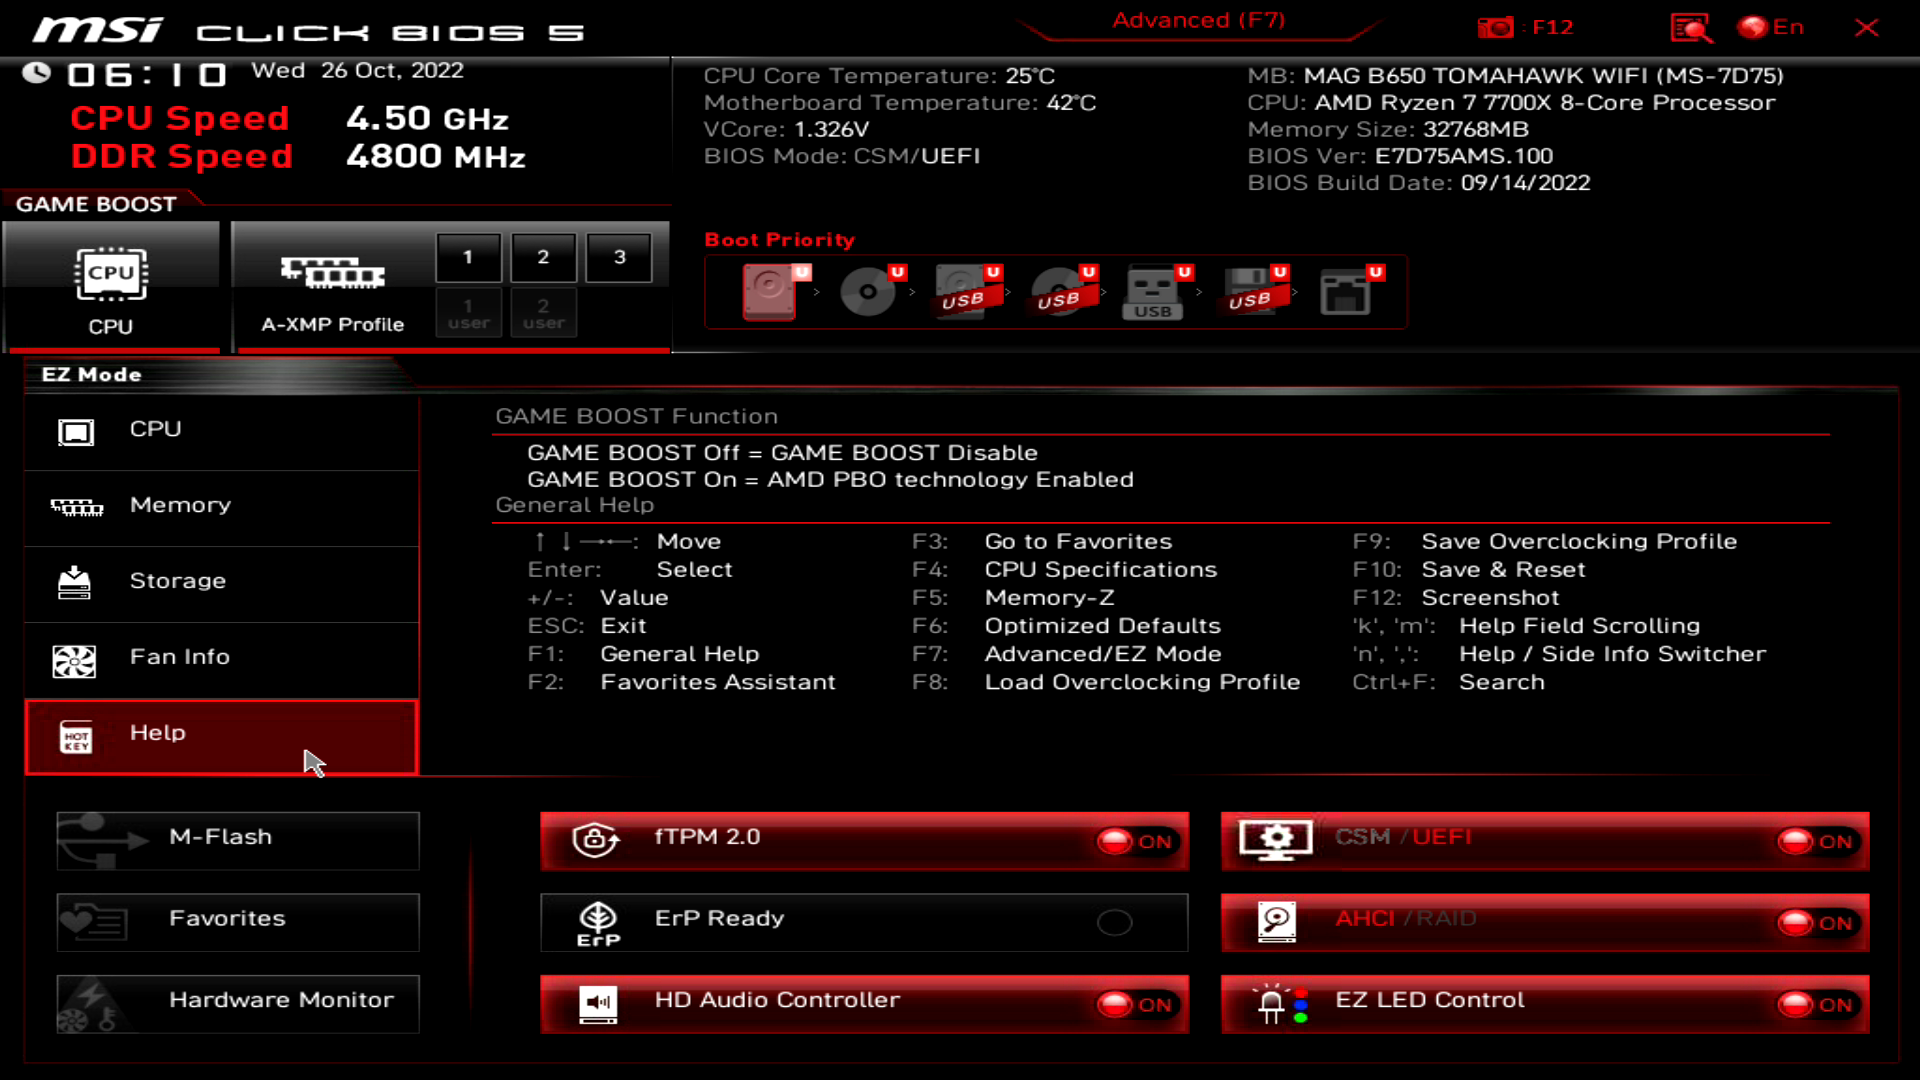Select AHCI/RAID mode dropdown
The height and width of the screenshot is (1080, 1920).
[x=1544, y=922]
